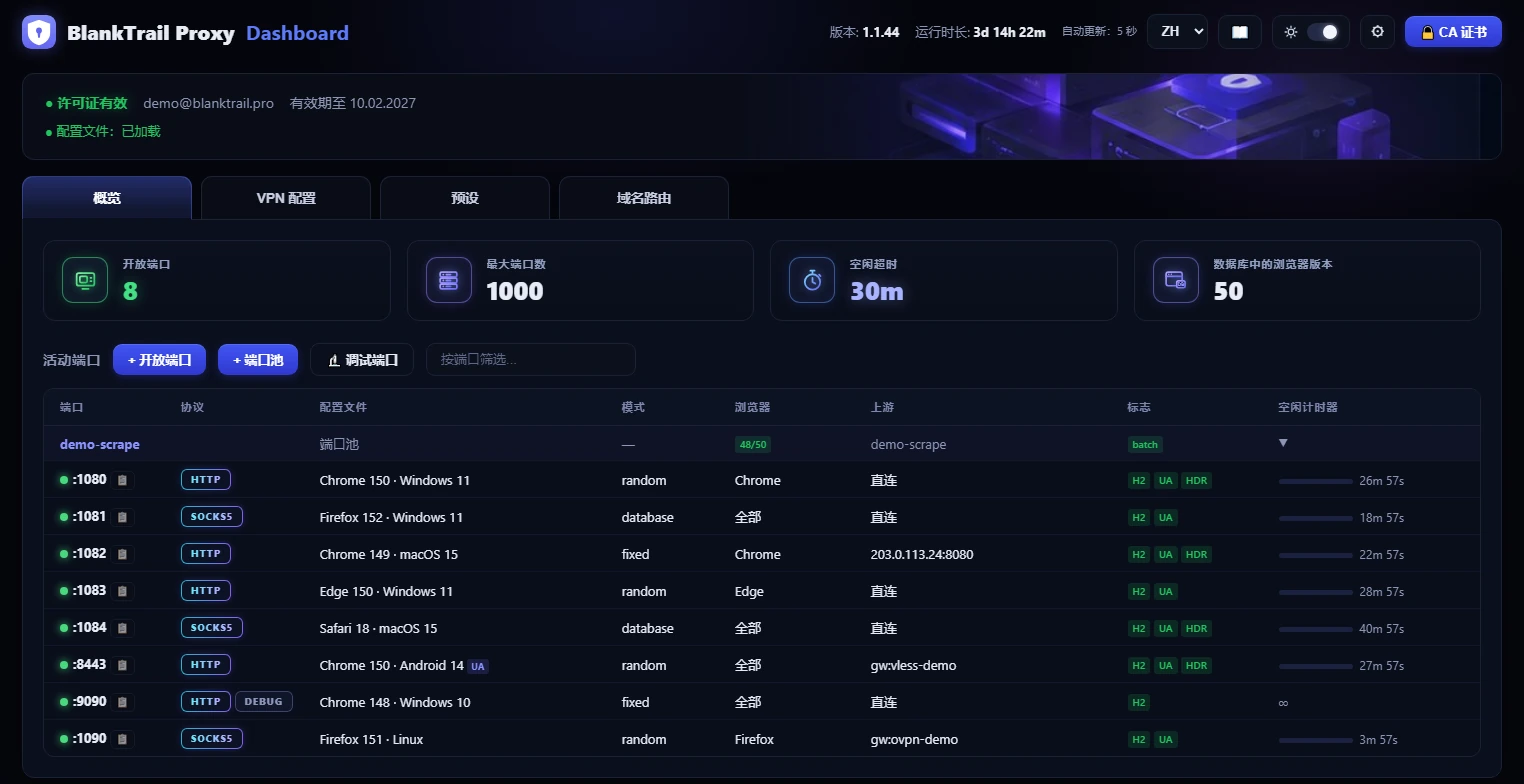
Task: Switch to the VPN 配置 tab
Action: tap(286, 198)
